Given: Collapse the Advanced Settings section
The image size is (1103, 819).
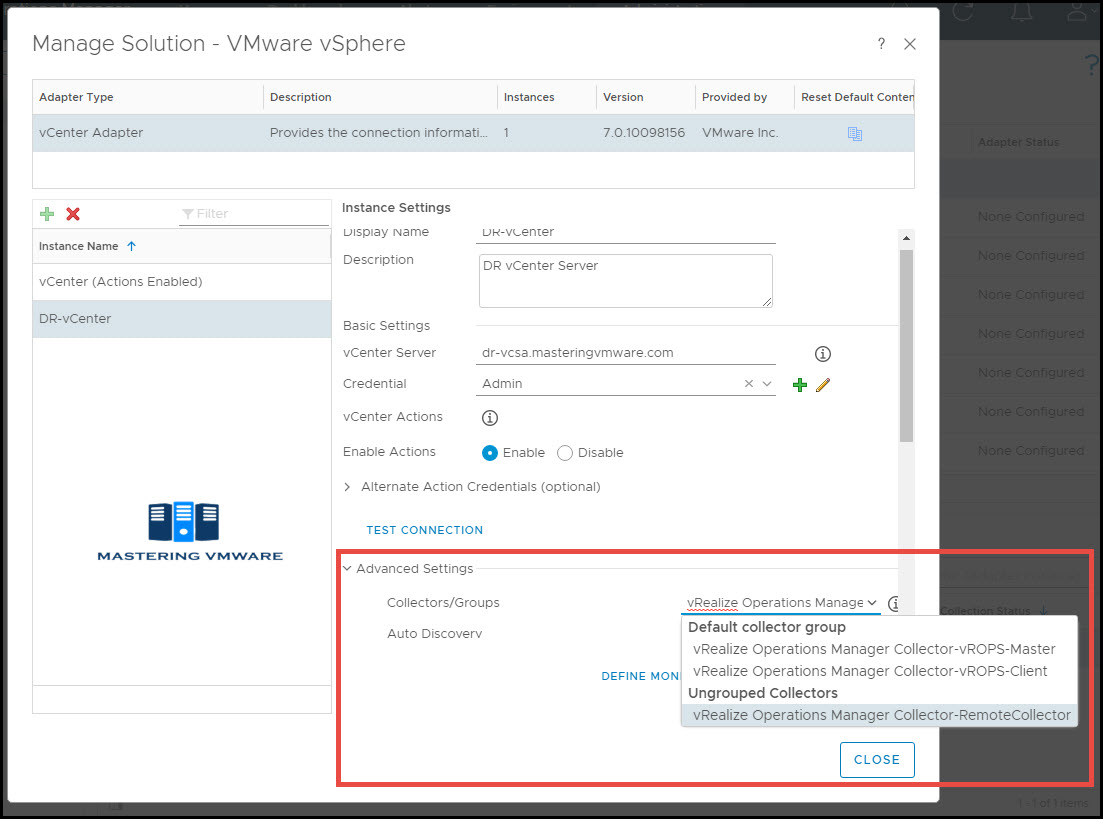Looking at the screenshot, I should click(347, 569).
